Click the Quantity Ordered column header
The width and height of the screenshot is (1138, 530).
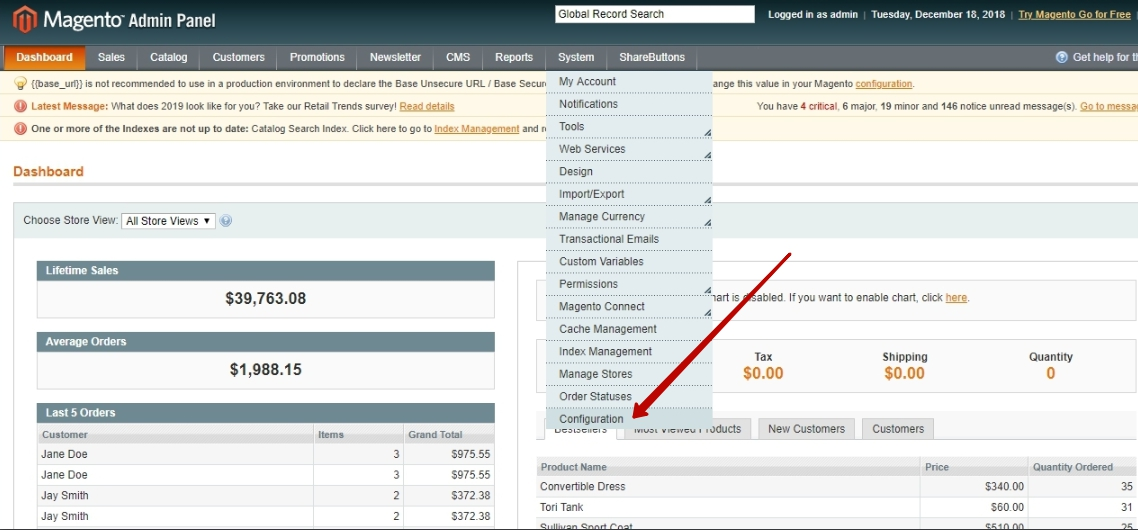point(1083,467)
